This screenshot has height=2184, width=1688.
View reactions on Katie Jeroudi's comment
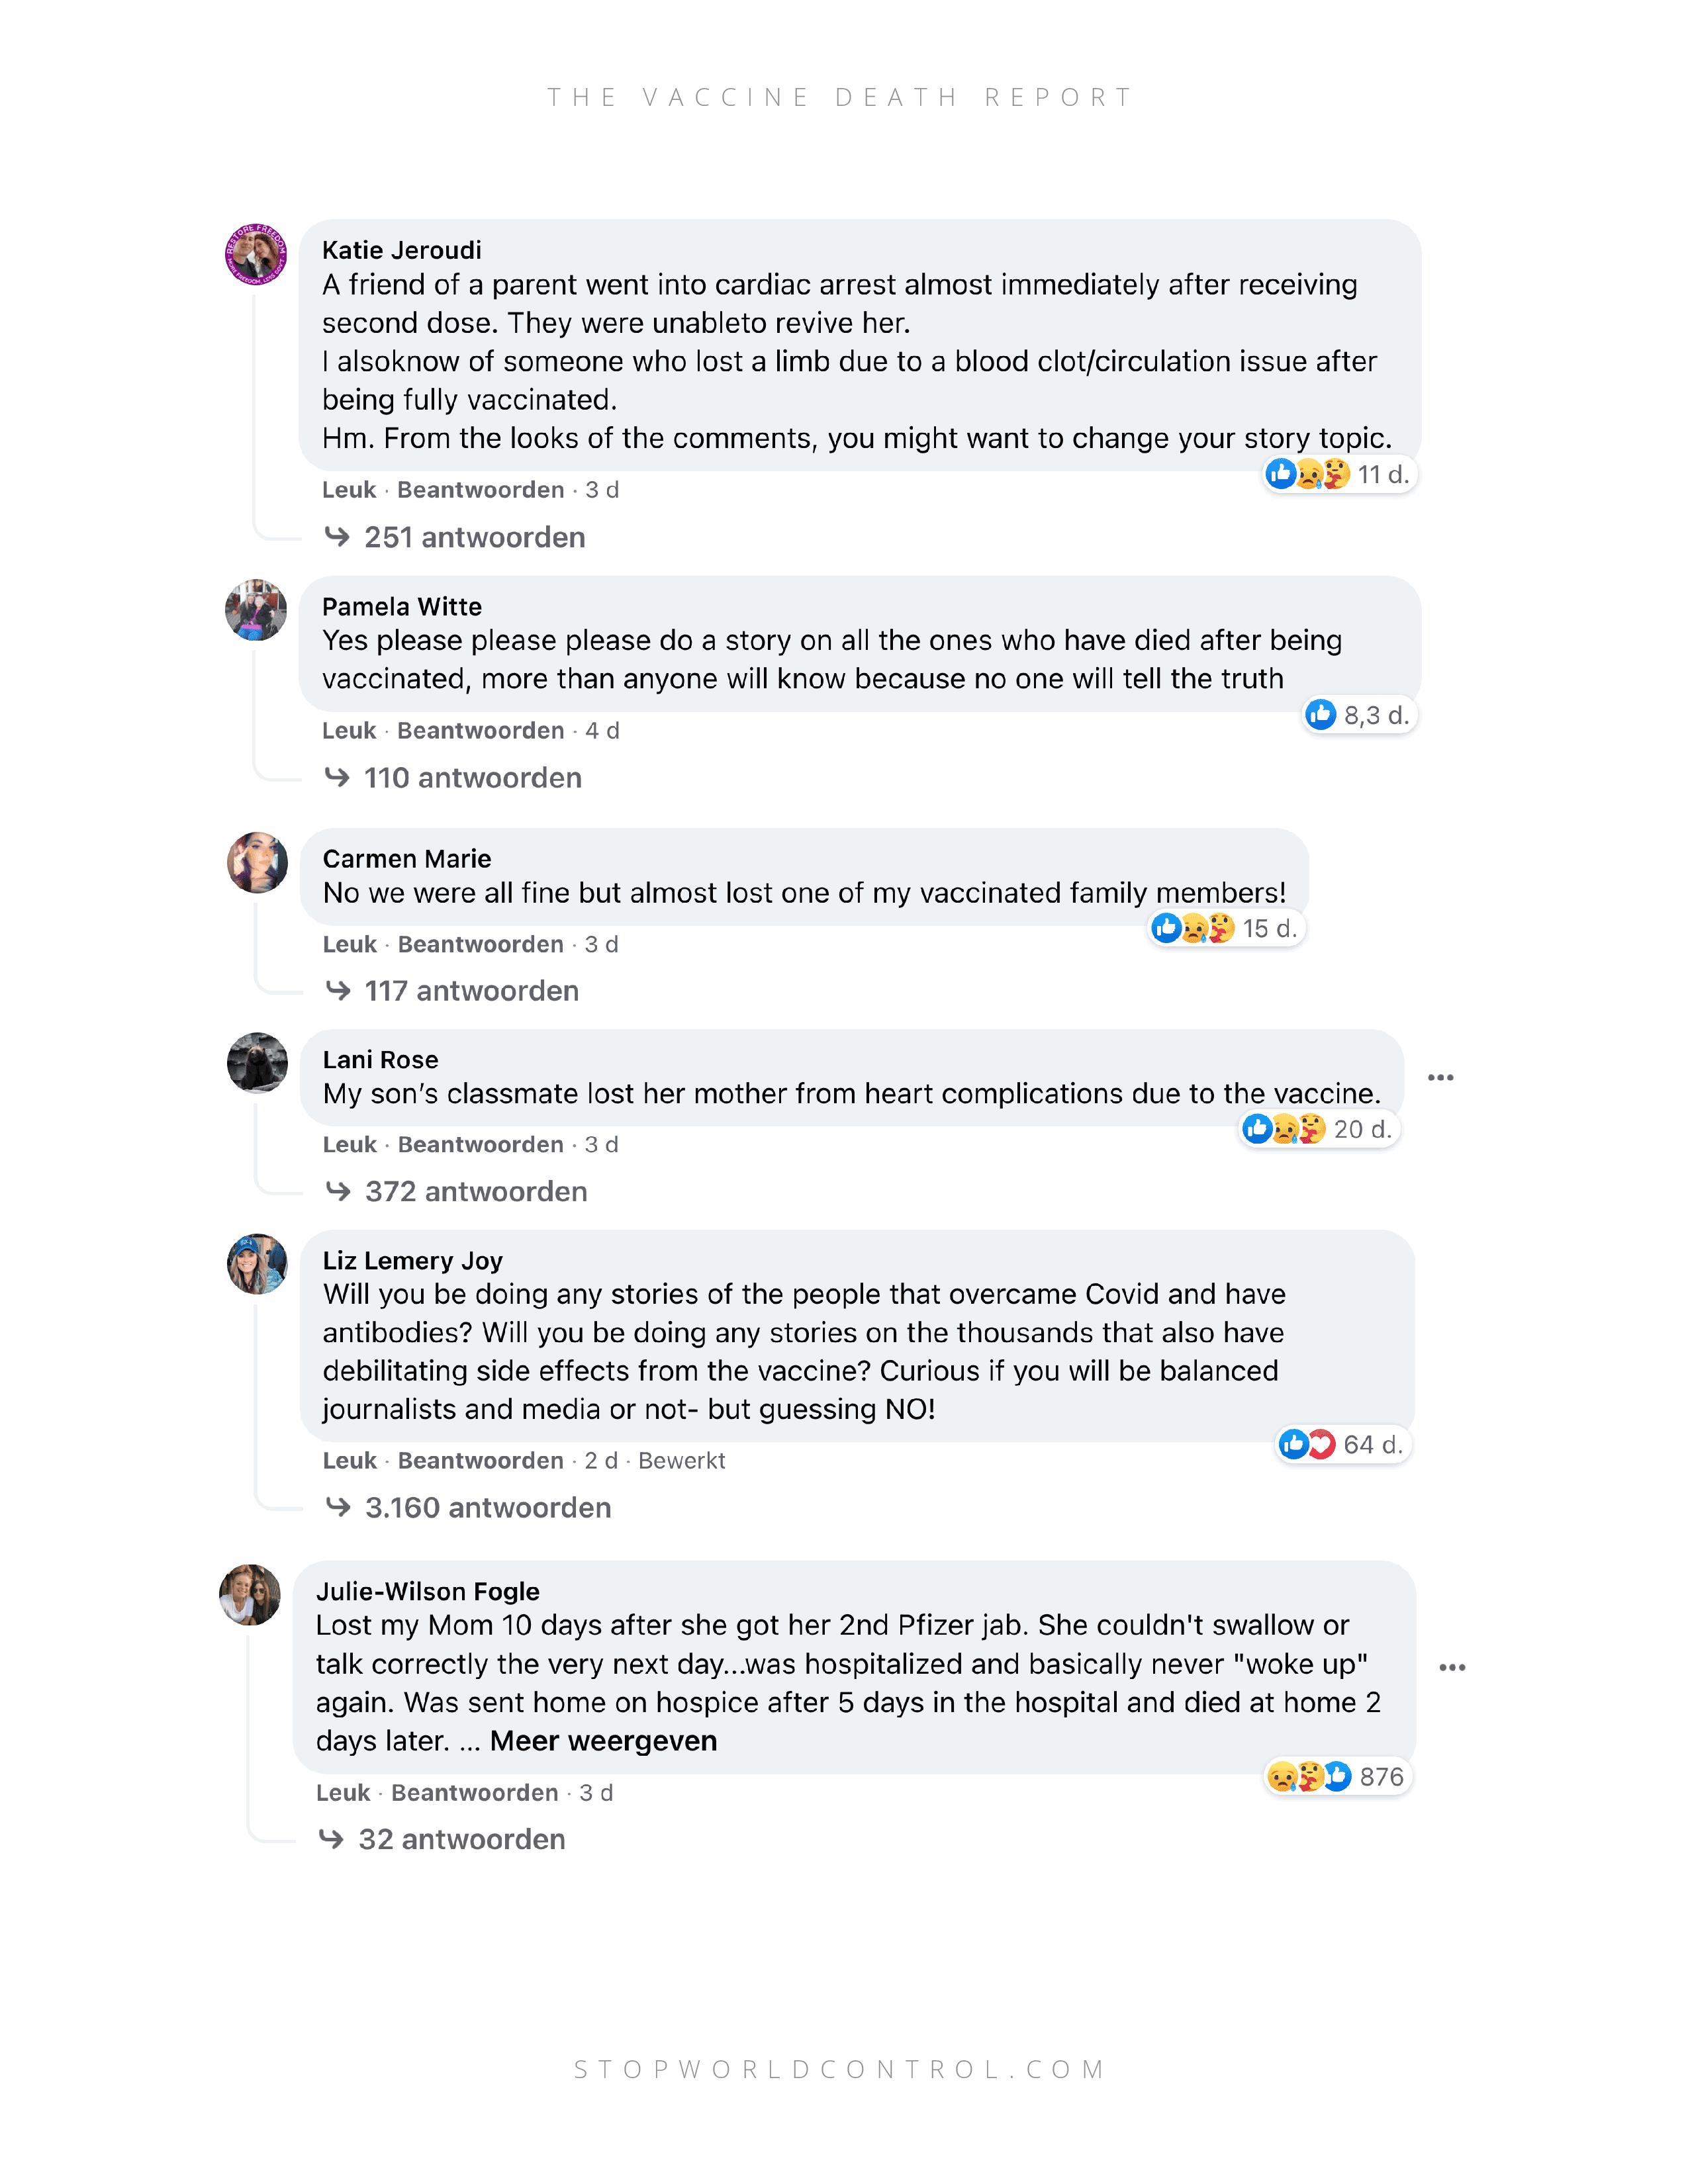point(1339,474)
